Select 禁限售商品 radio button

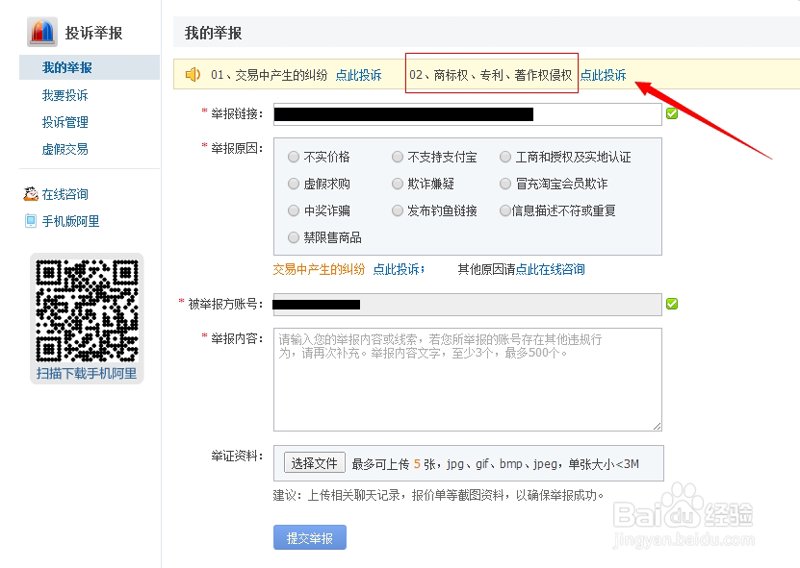[x=293, y=237]
